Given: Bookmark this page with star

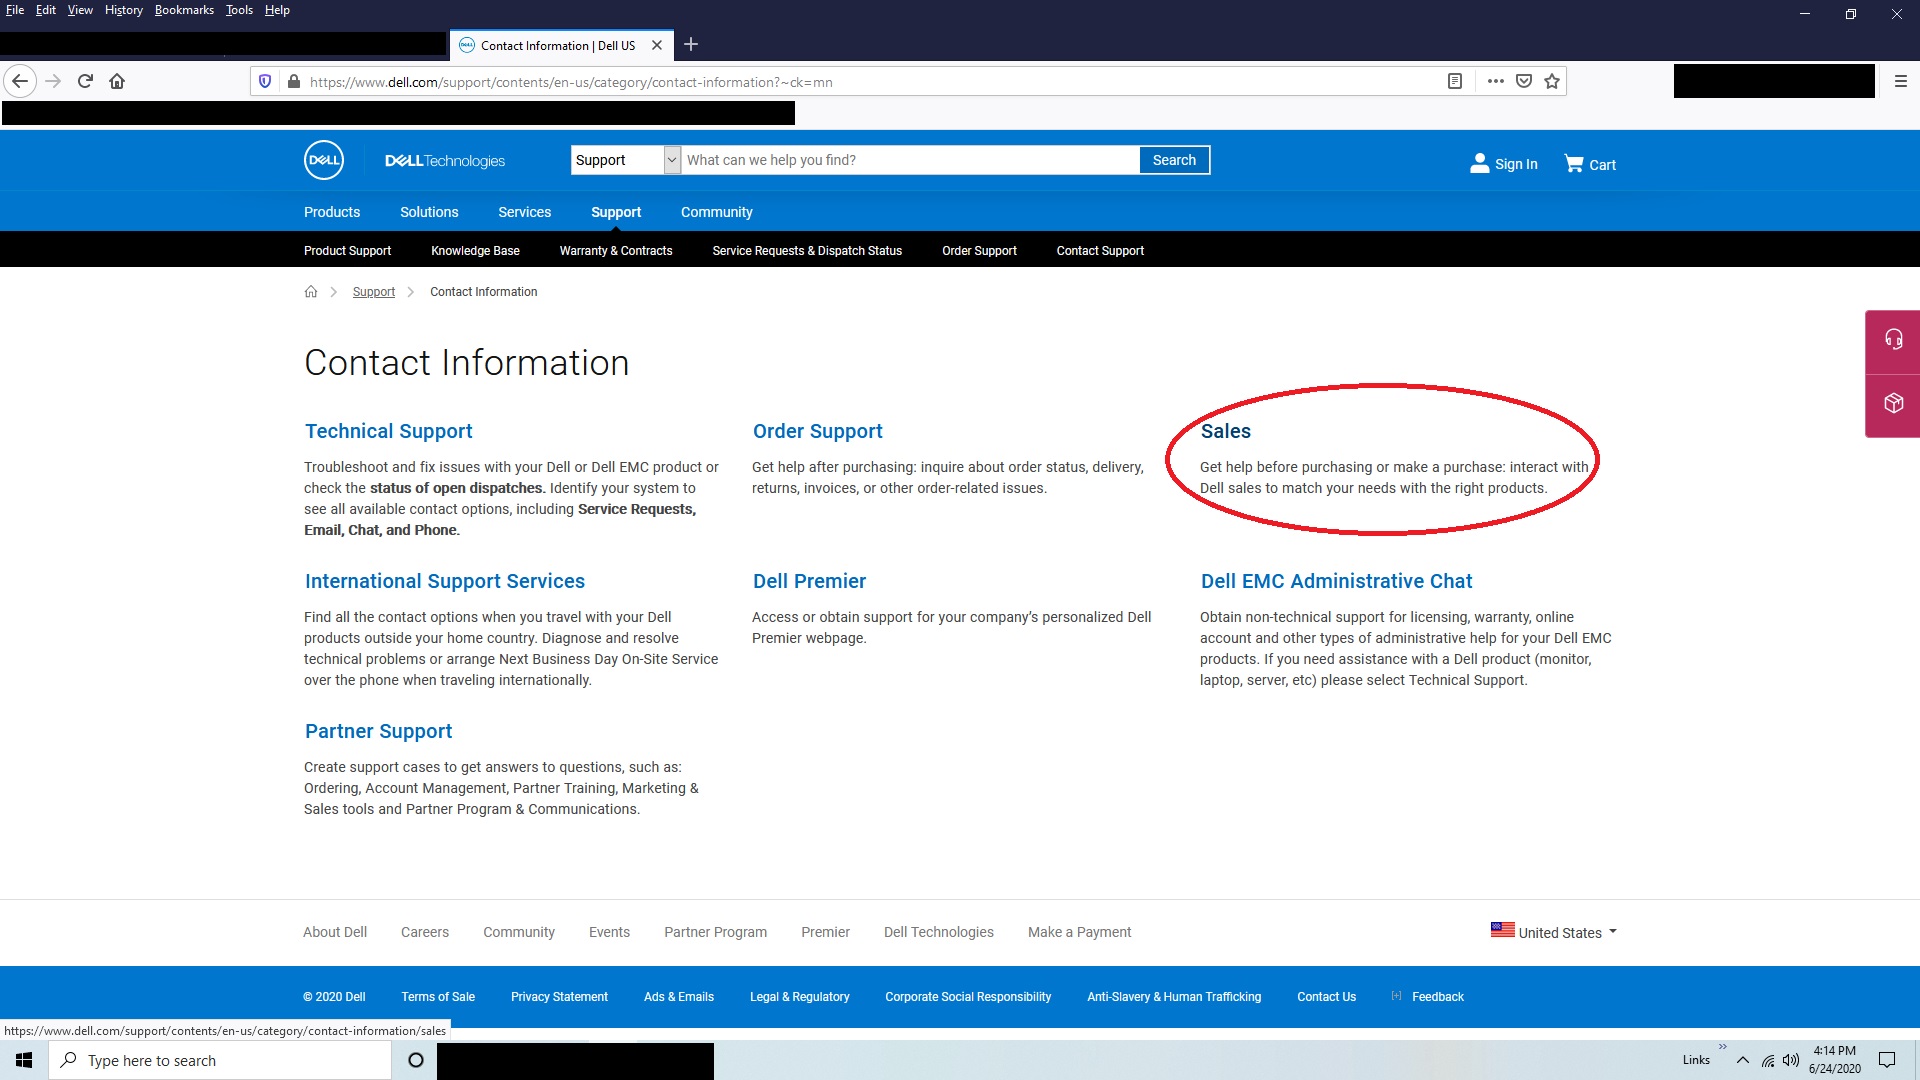Looking at the screenshot, I should pyautogui.click(x=1552, y=81).
